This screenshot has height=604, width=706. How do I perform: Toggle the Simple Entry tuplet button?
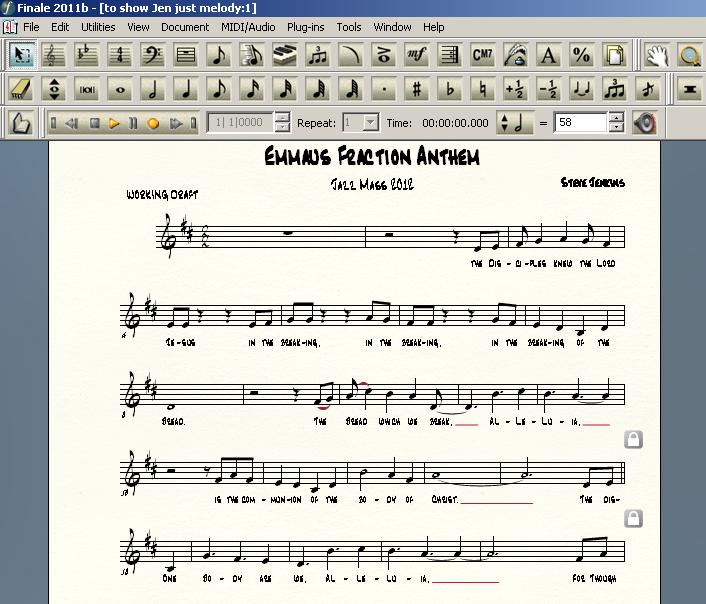[614, 89]
